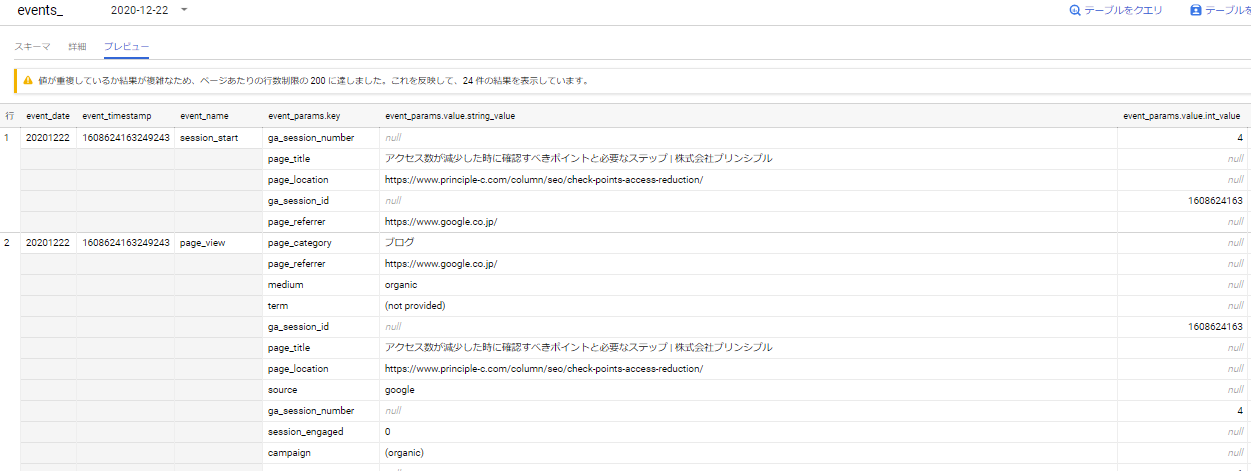This screenshot has width=1251, height=471.
Task: Click the events_ table title
Action: pyautogui.click(x=39, y=10)
